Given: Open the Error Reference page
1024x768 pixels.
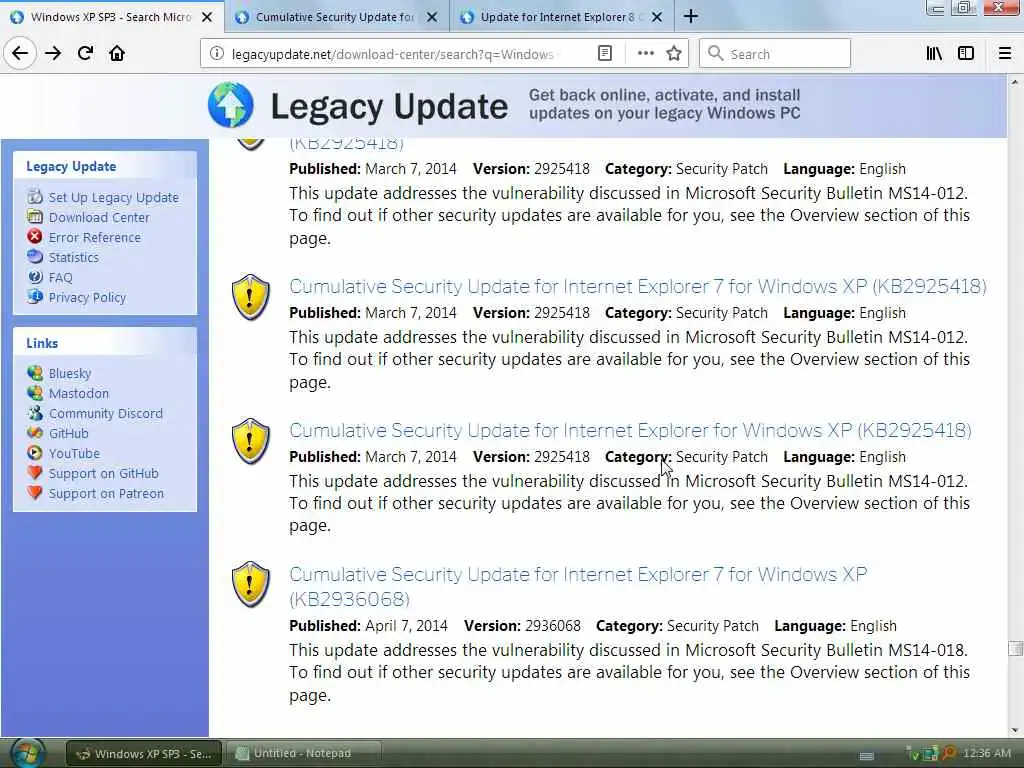Looking at the screenshot, I should 95,238.
